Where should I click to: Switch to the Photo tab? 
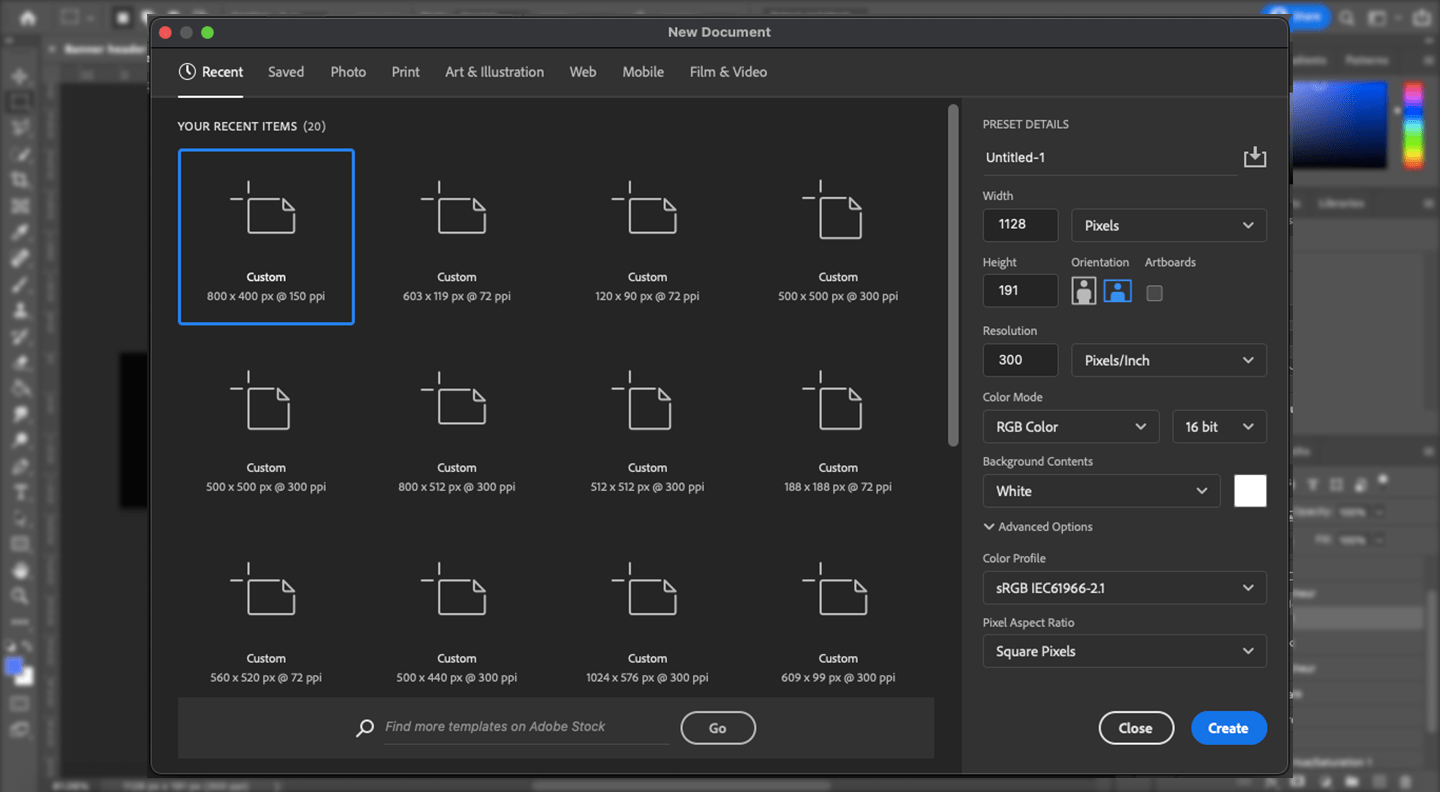coord(348,72)
